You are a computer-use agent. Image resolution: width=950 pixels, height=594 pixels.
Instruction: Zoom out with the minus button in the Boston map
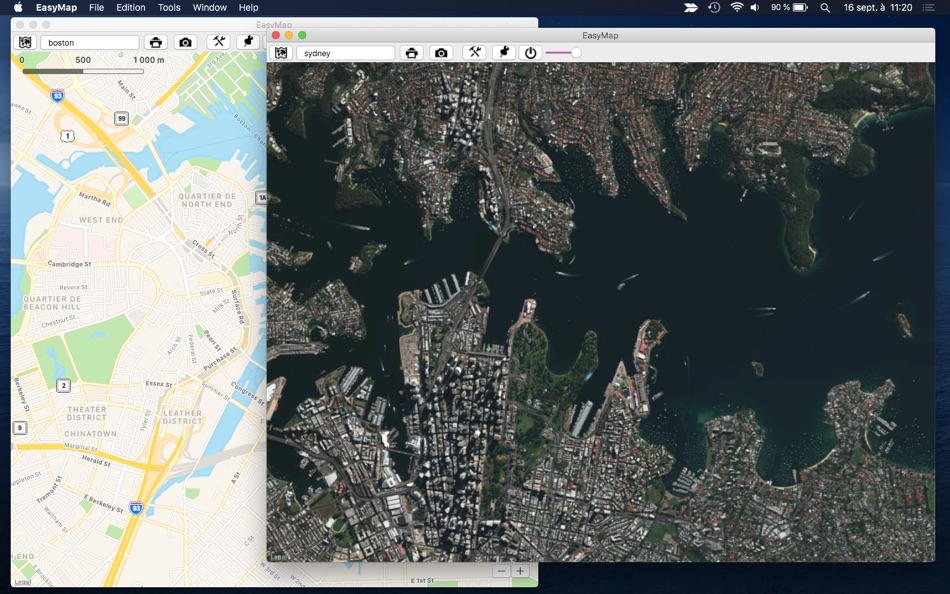[501, 571]
